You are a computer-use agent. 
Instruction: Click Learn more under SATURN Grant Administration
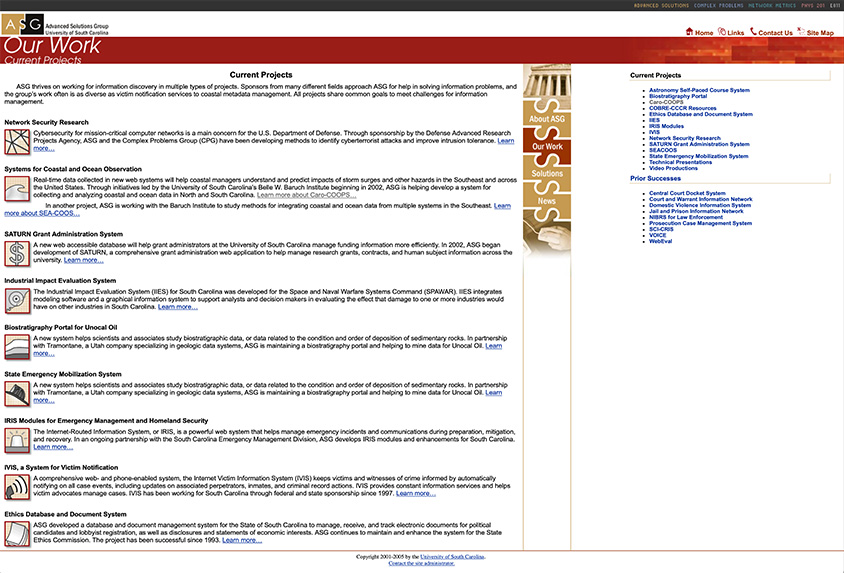[83, 260]
